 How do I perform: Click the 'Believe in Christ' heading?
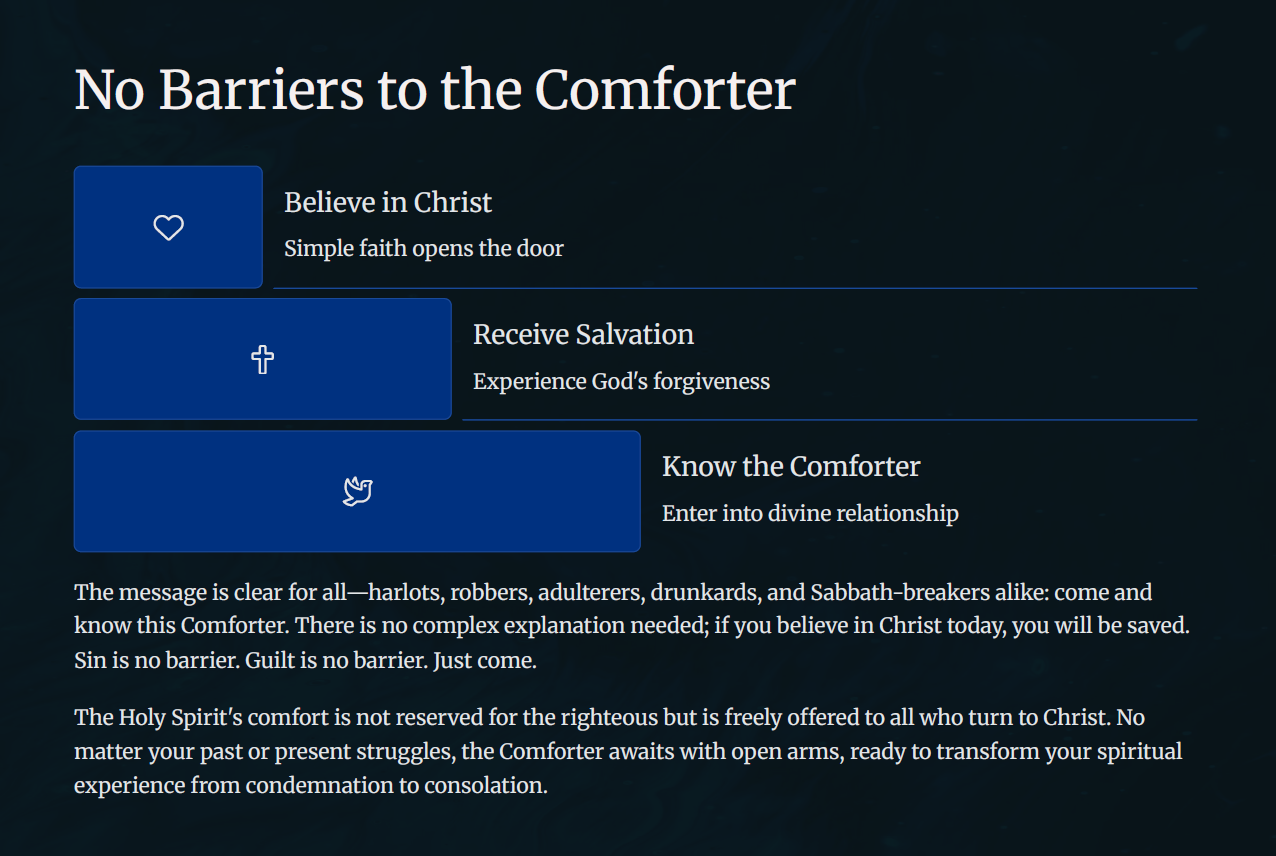click(x=388, y=202)
